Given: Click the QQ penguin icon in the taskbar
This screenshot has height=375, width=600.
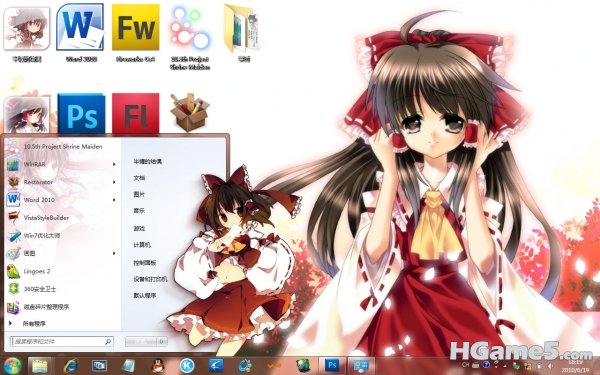Looking at the screenshot, I should pyautogui.click(x=158, y=365).
